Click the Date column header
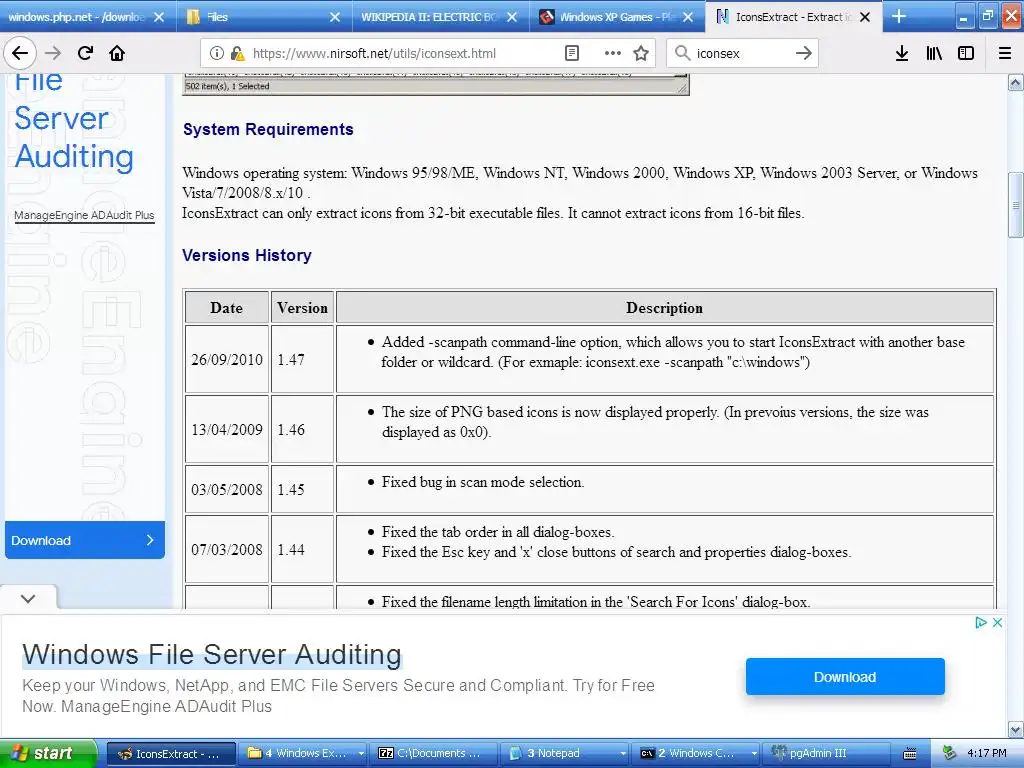This screenshot has height=768, width=1024. 227,308
